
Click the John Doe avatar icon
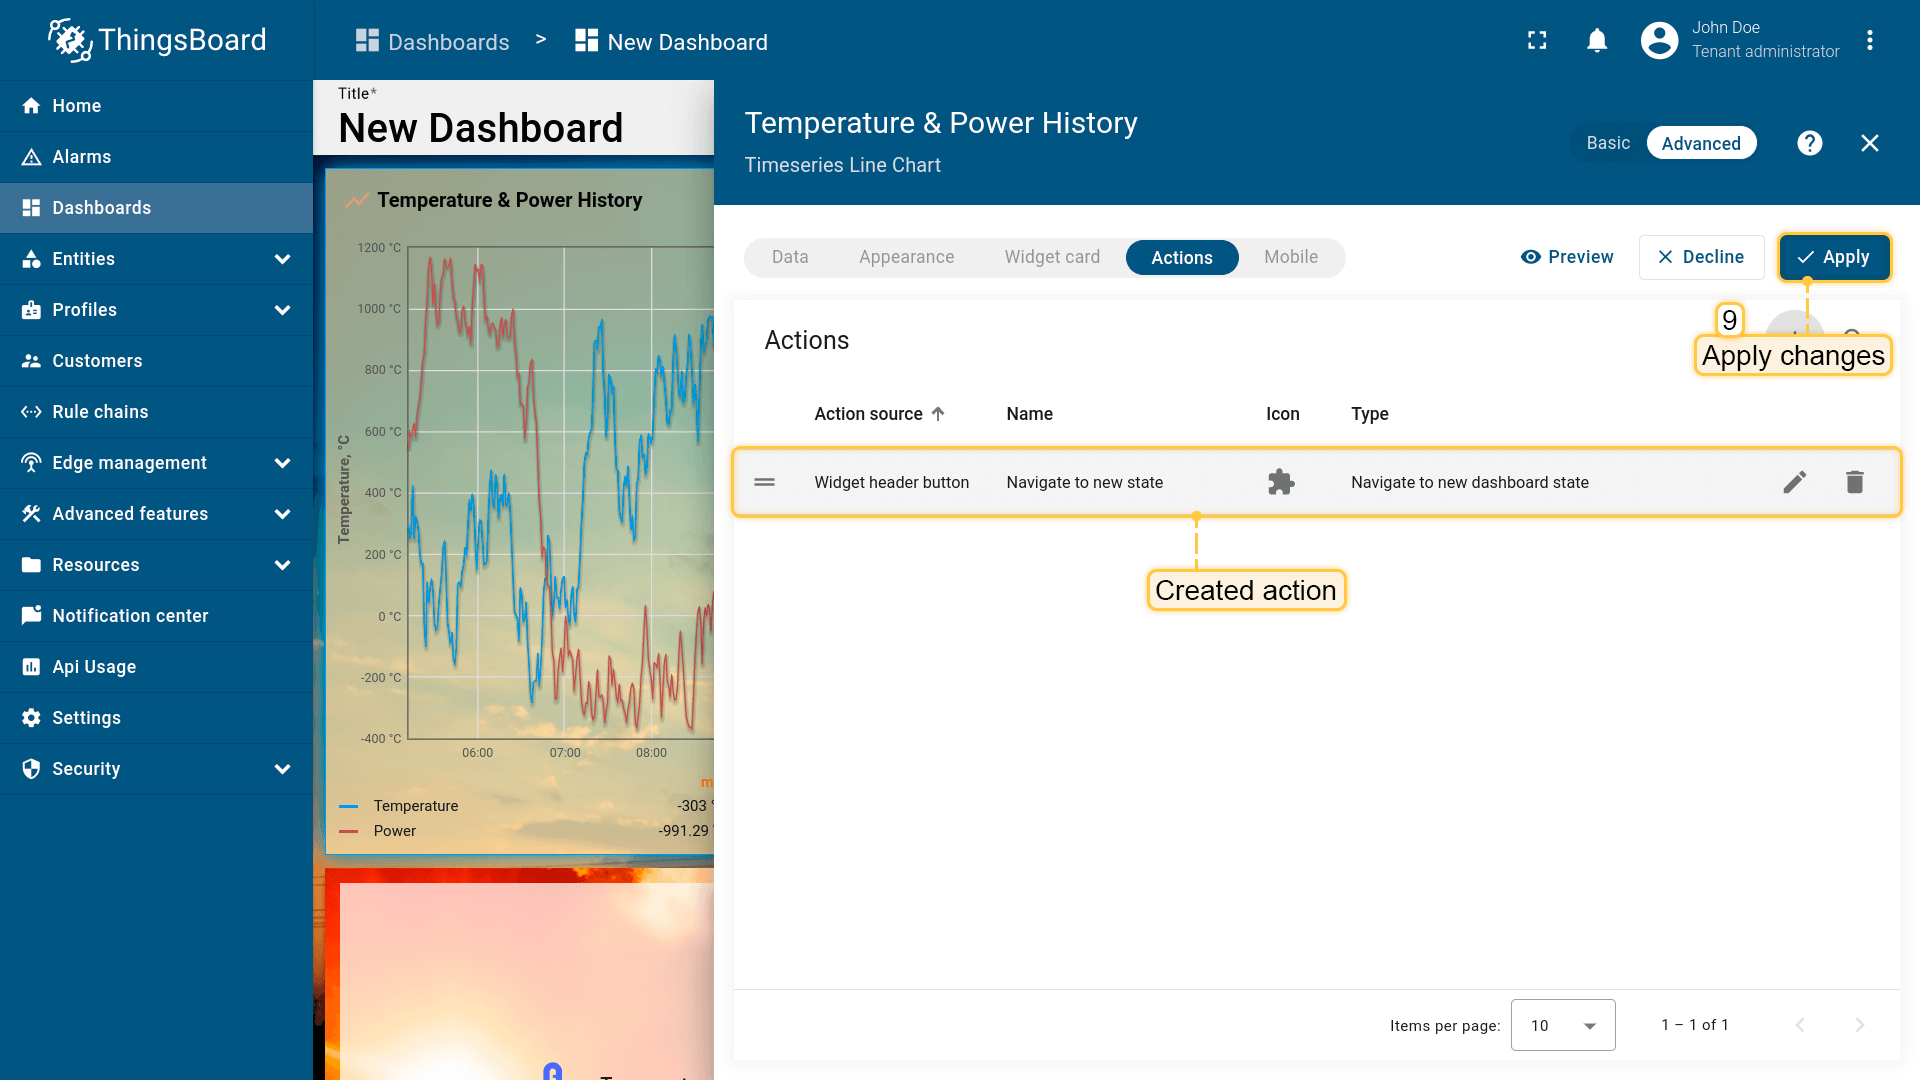point(1659,41)
